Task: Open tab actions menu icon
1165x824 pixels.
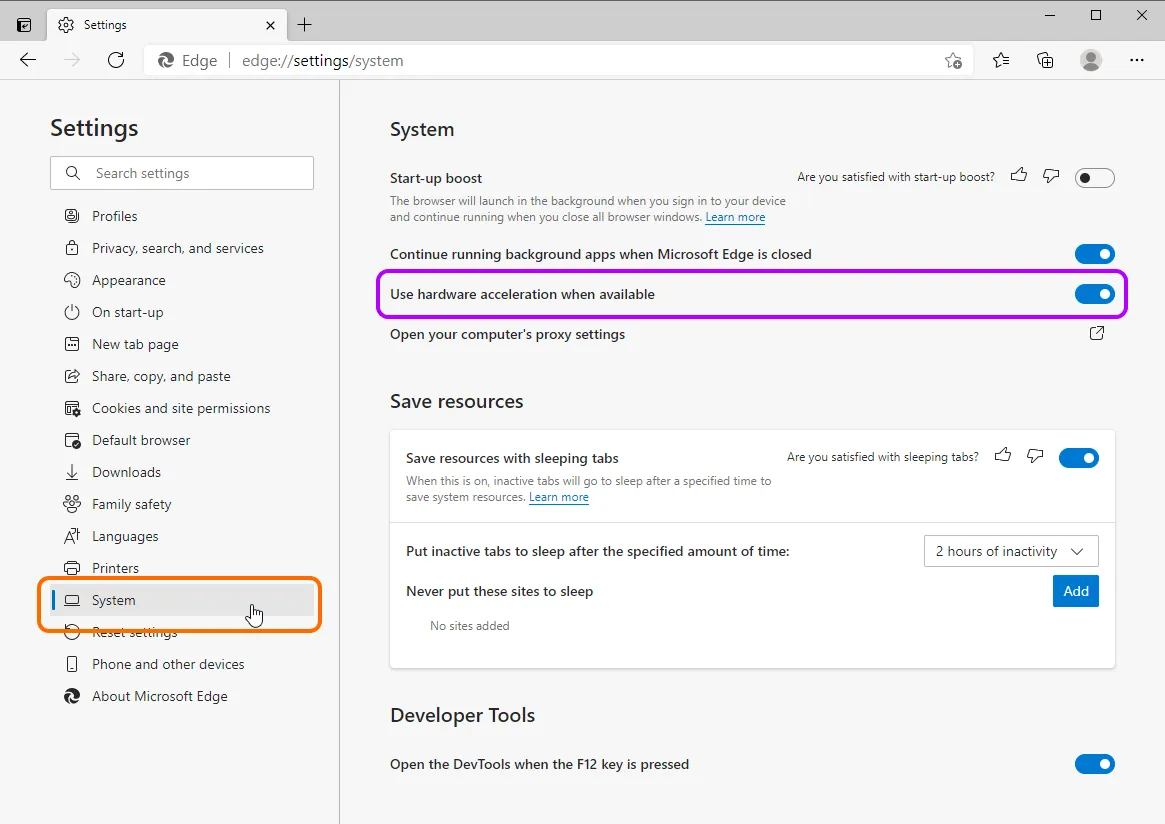Action: coord(24,25)
